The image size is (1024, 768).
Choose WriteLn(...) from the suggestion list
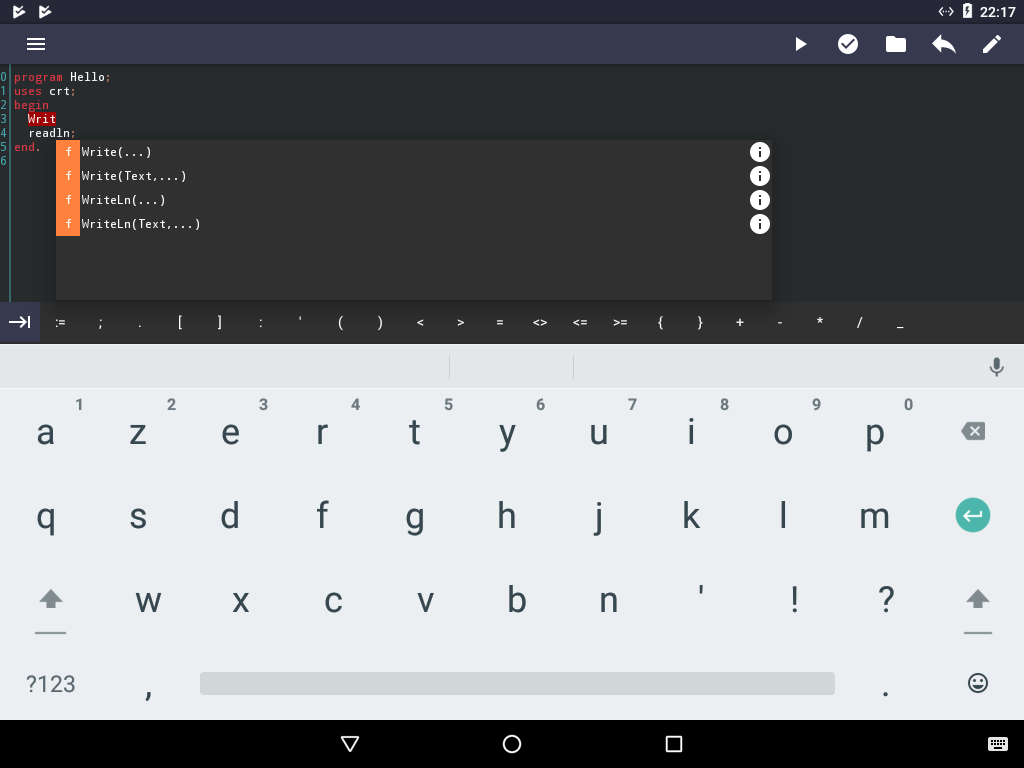point(124,200)
